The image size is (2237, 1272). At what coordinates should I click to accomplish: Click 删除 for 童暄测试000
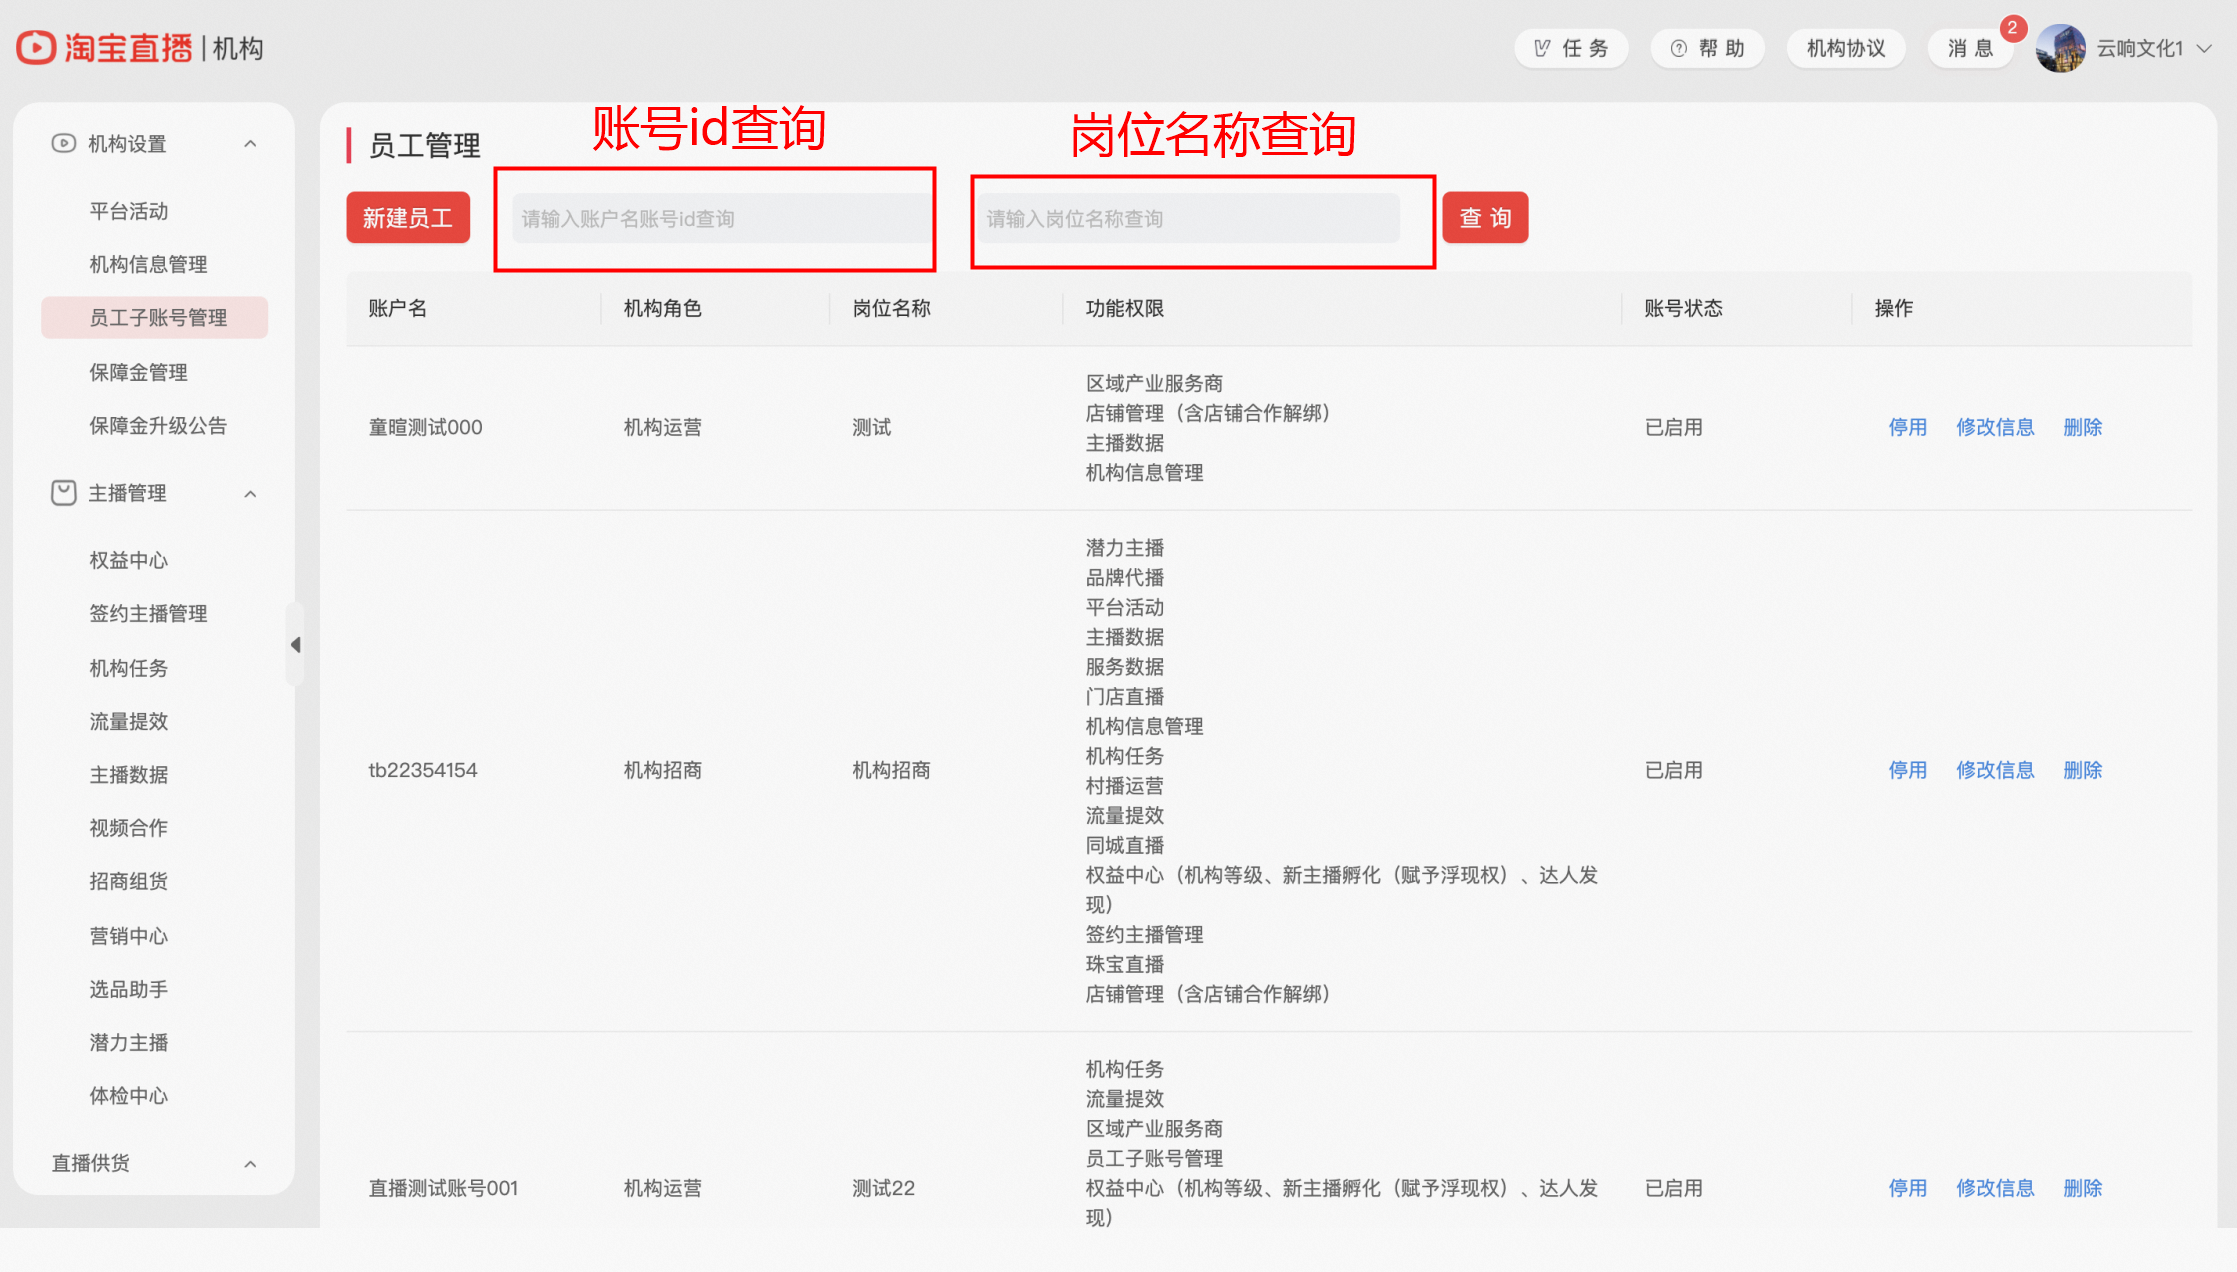(x=2083, y=427)
